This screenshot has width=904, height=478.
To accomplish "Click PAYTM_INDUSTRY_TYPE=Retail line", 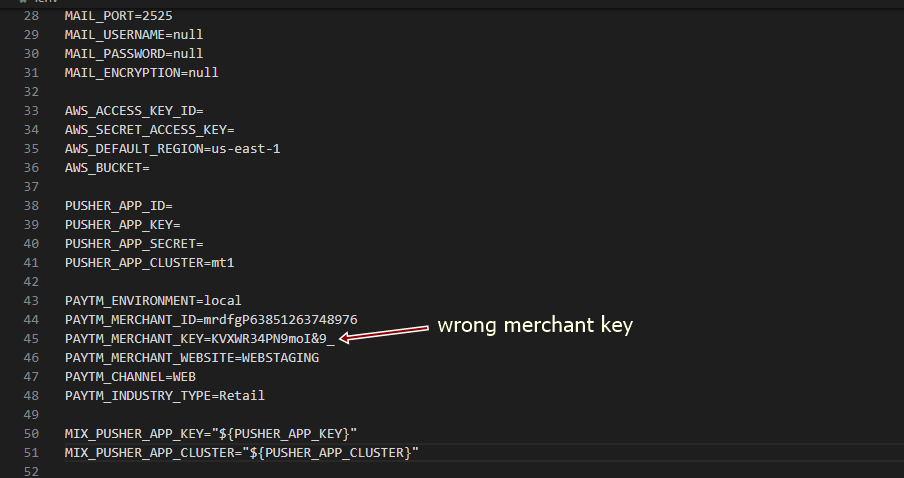I will coord(164,396).
